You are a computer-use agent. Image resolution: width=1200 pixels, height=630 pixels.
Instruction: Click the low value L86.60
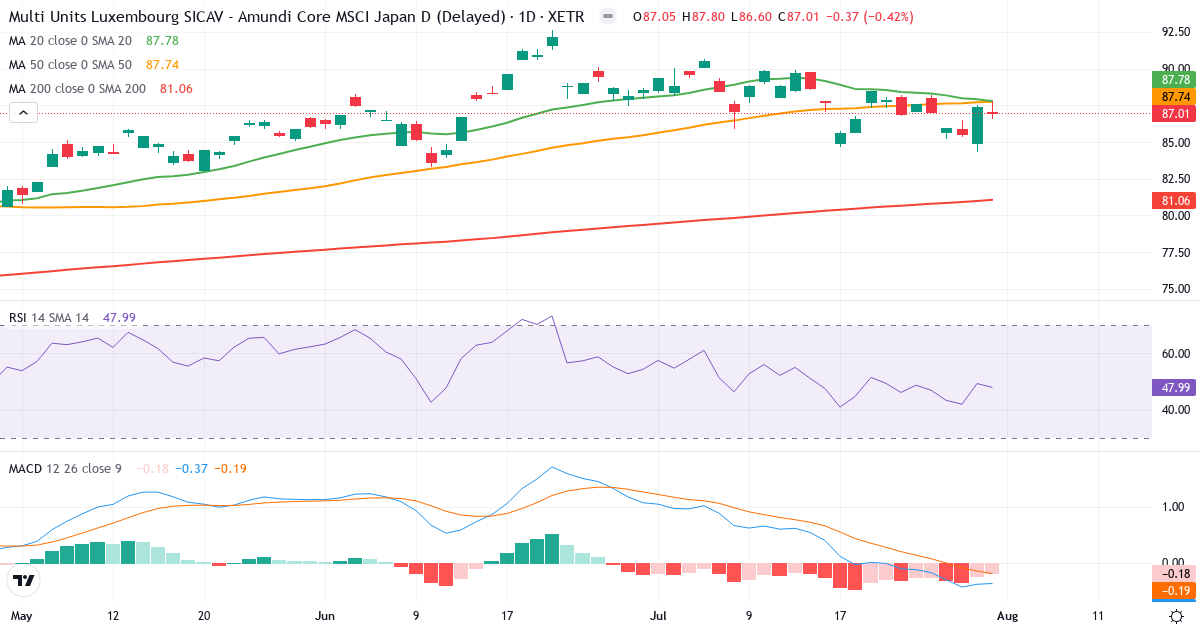tap(752, 18)
